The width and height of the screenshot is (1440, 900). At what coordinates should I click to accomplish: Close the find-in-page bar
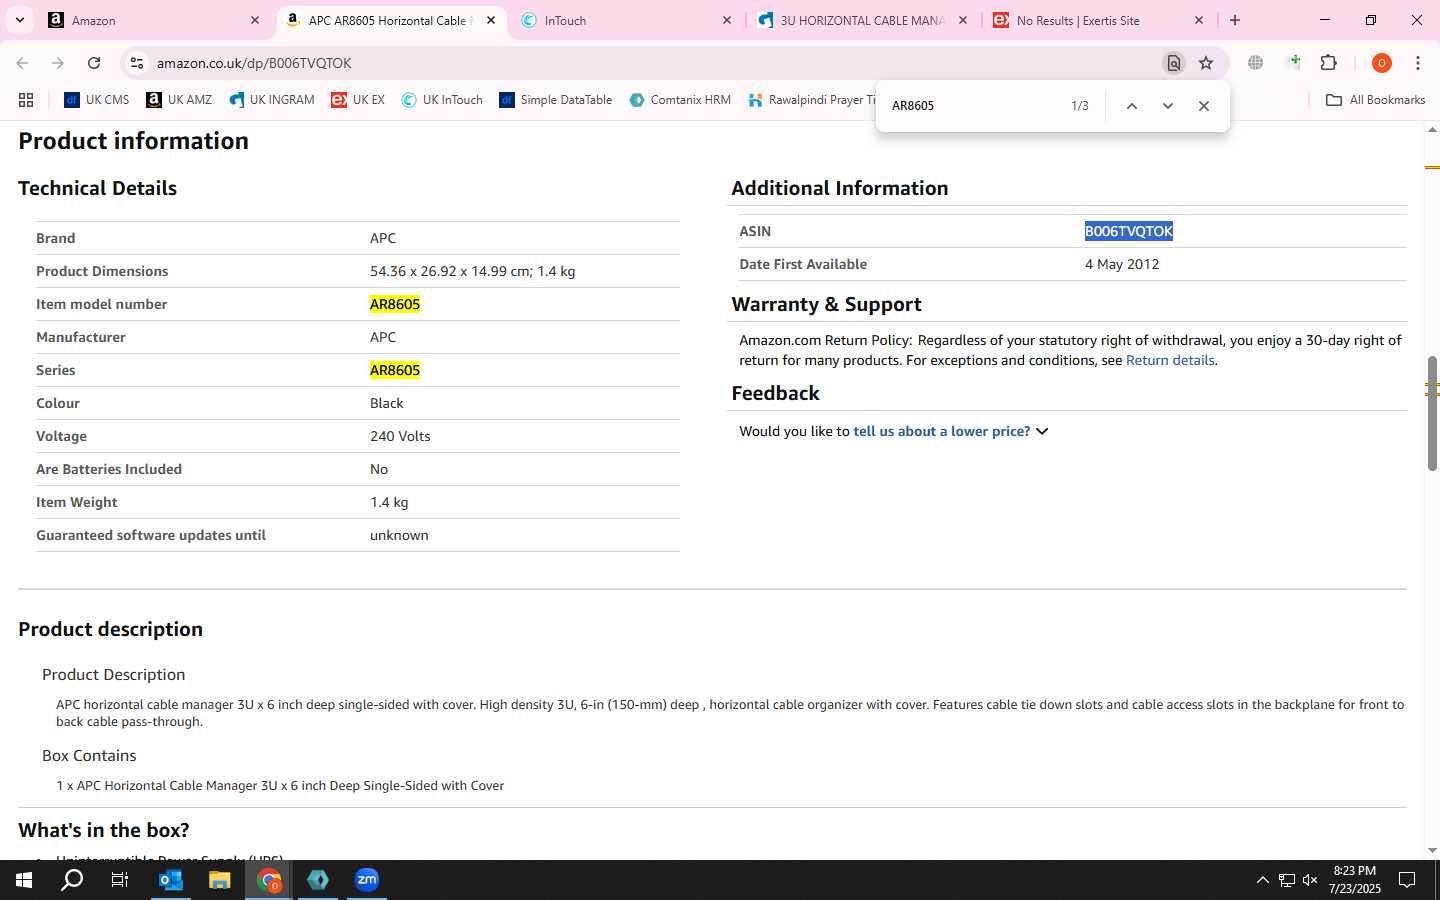coord(1204,106)
